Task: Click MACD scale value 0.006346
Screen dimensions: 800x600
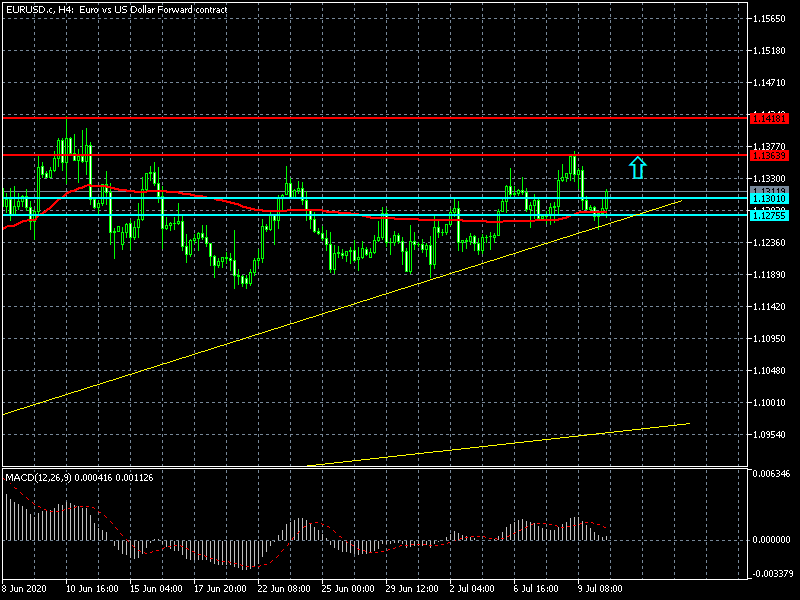Action: [773, 472]
